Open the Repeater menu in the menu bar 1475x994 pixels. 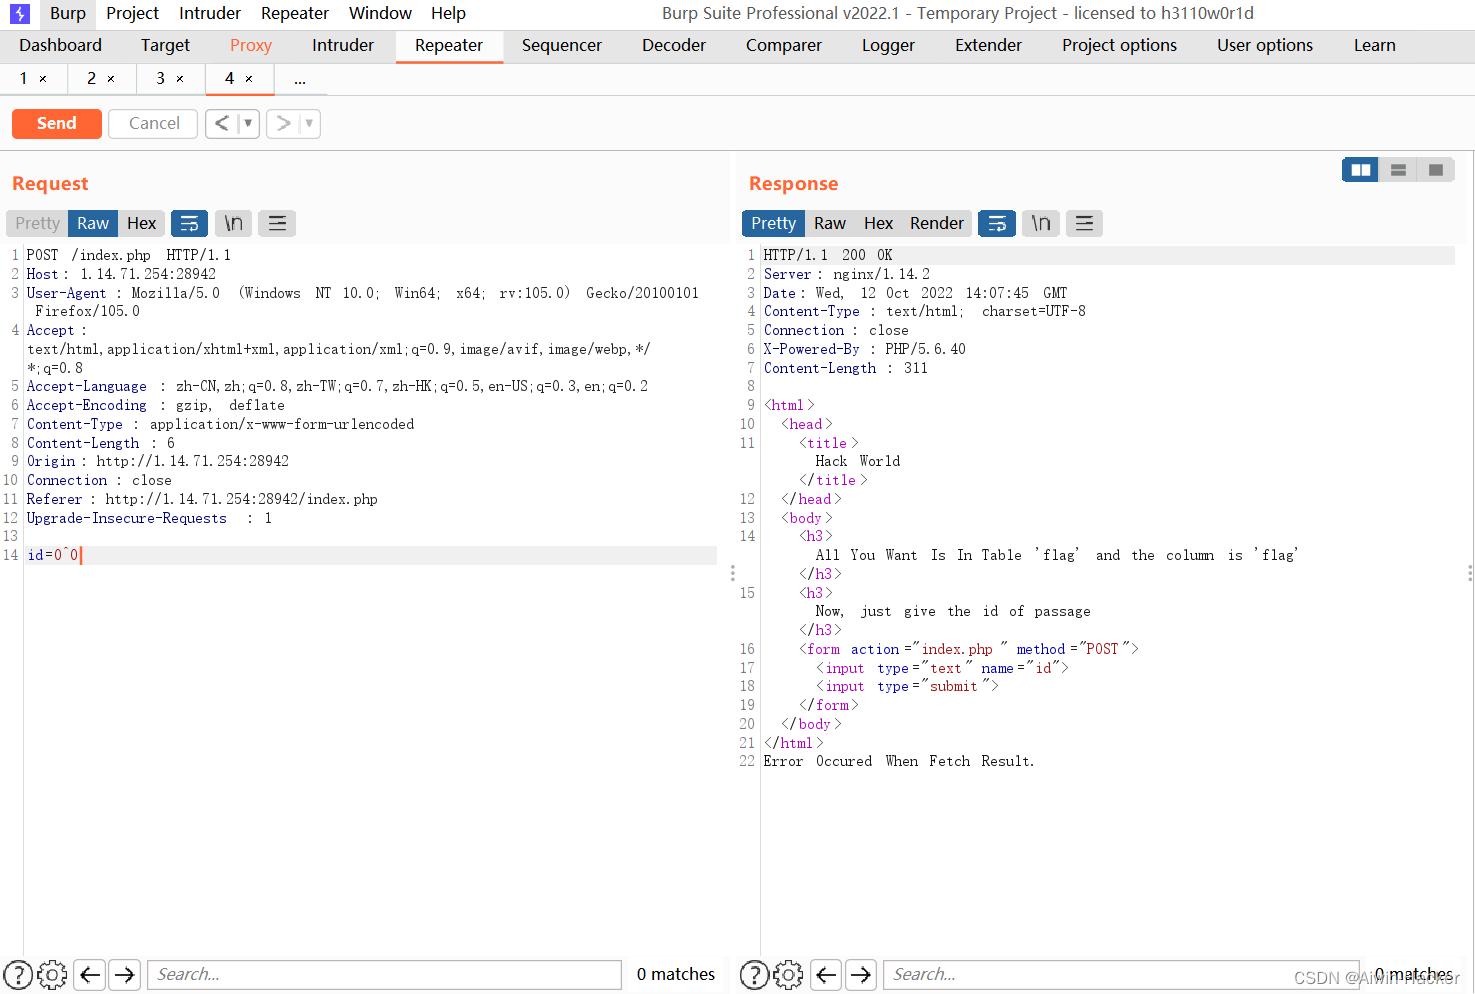click(x=294, y=13)
